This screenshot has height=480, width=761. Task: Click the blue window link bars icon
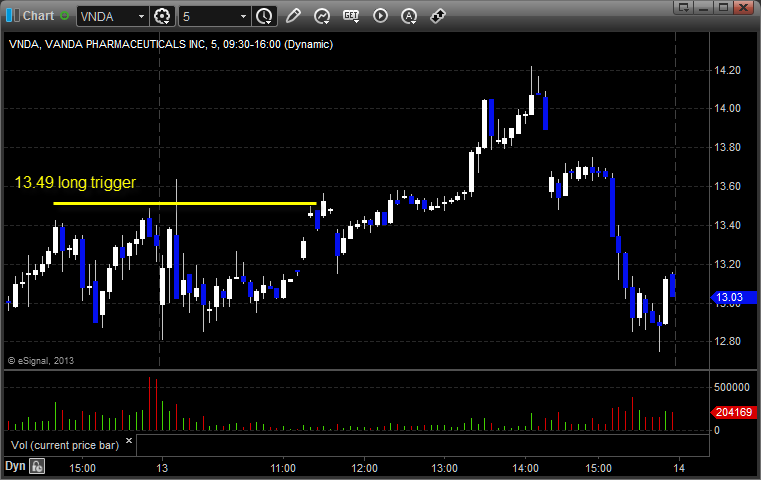[x=13, y=15]
